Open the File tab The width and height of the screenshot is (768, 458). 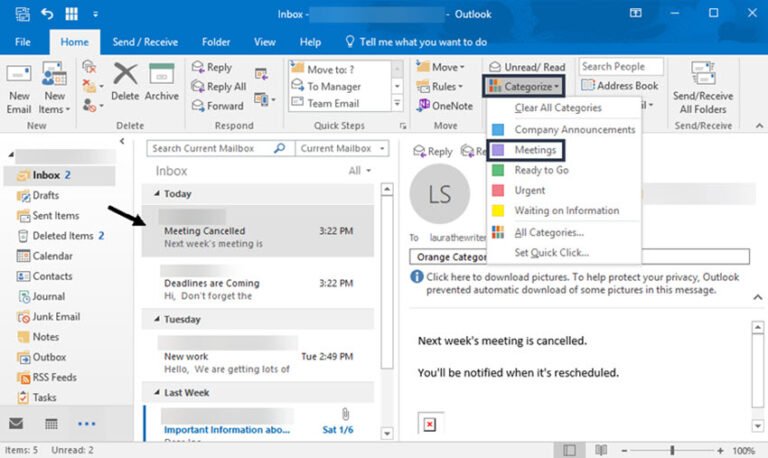[x=23, y=42]
